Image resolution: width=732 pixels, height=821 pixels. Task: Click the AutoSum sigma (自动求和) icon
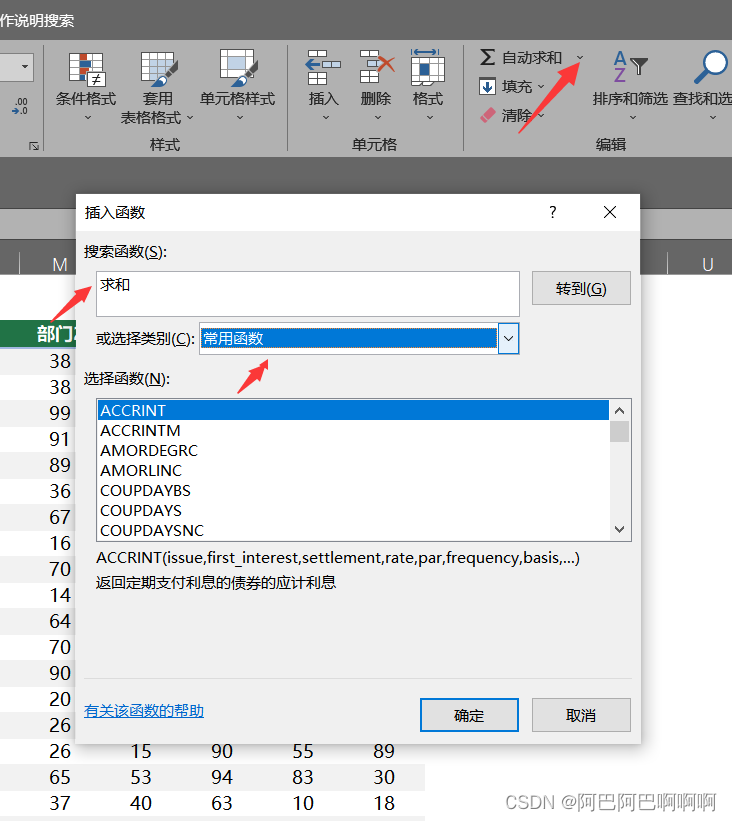pos(487,57)
